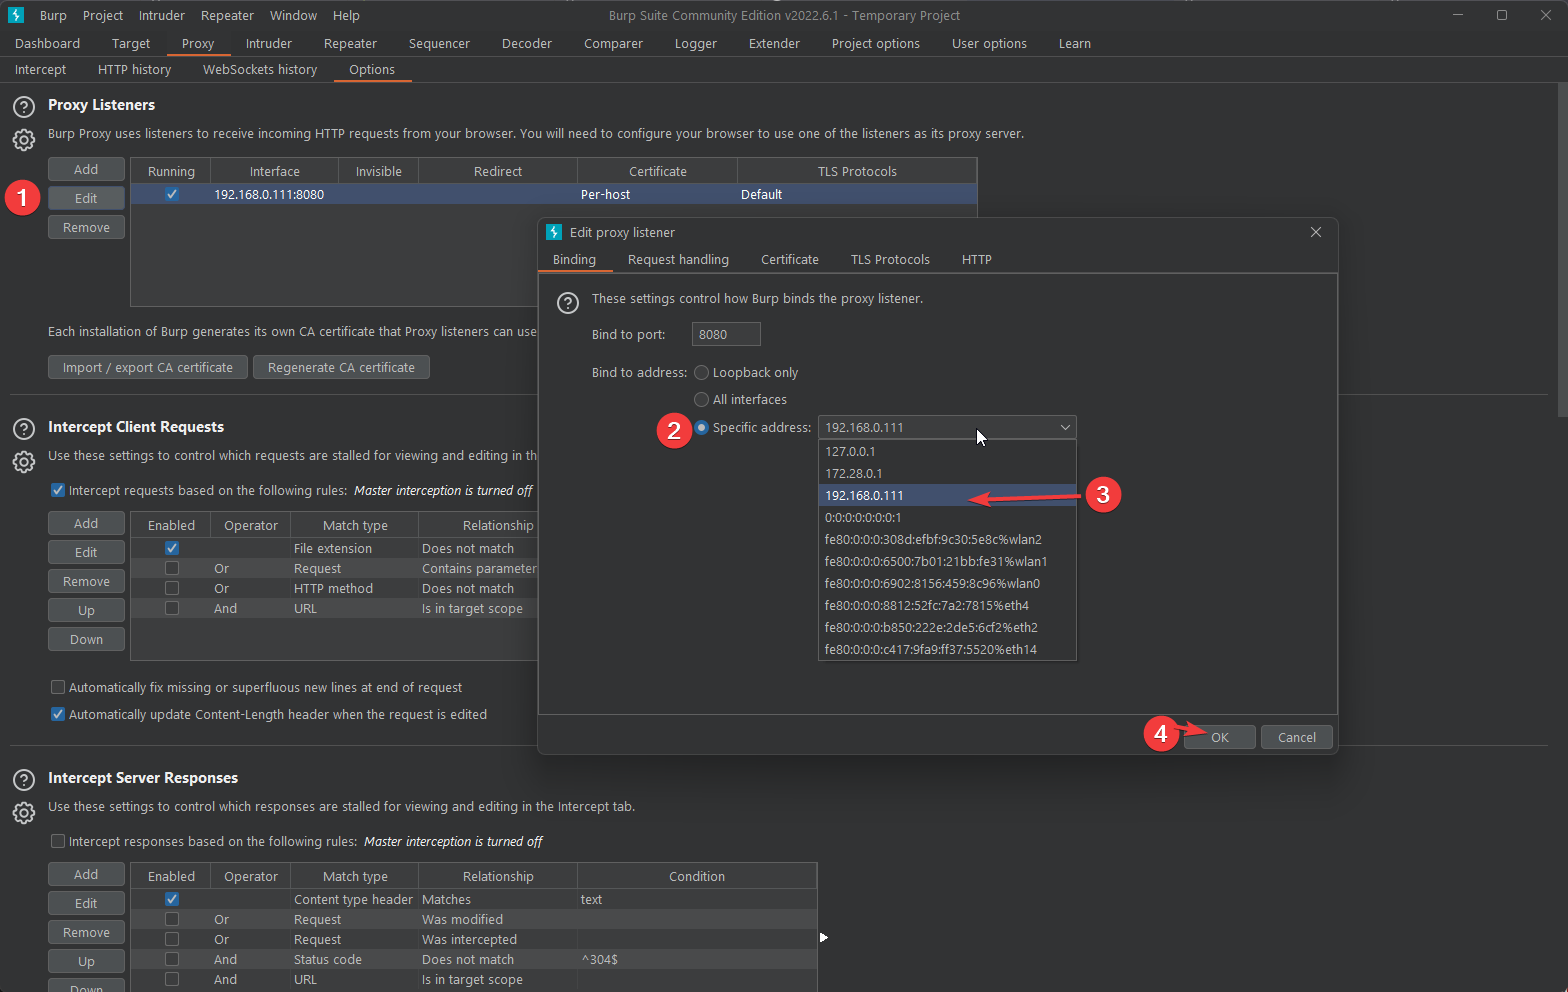Toggle File extension rule enabled checkbox
Image resolution: width=1568 pixels, height=992 pixels.
point(172,548)
